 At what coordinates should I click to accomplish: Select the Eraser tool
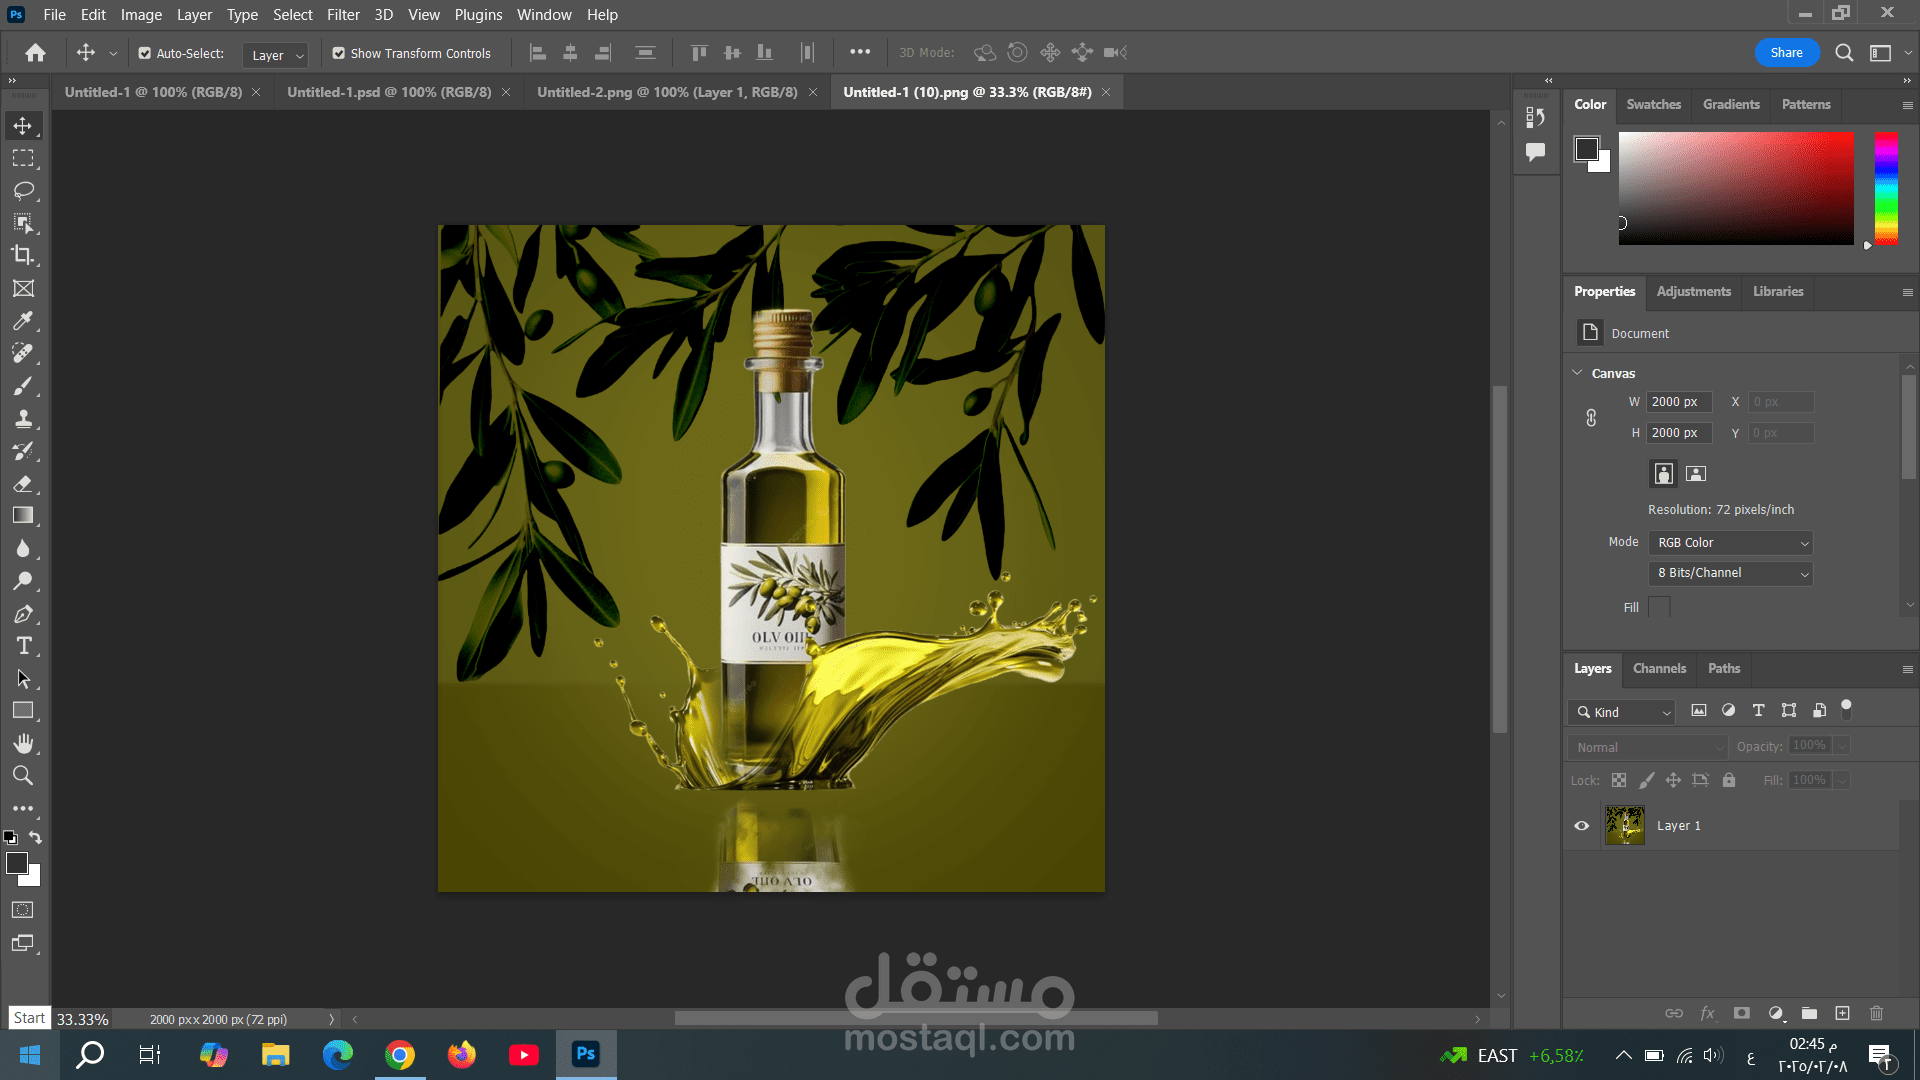tap(23, 484)
